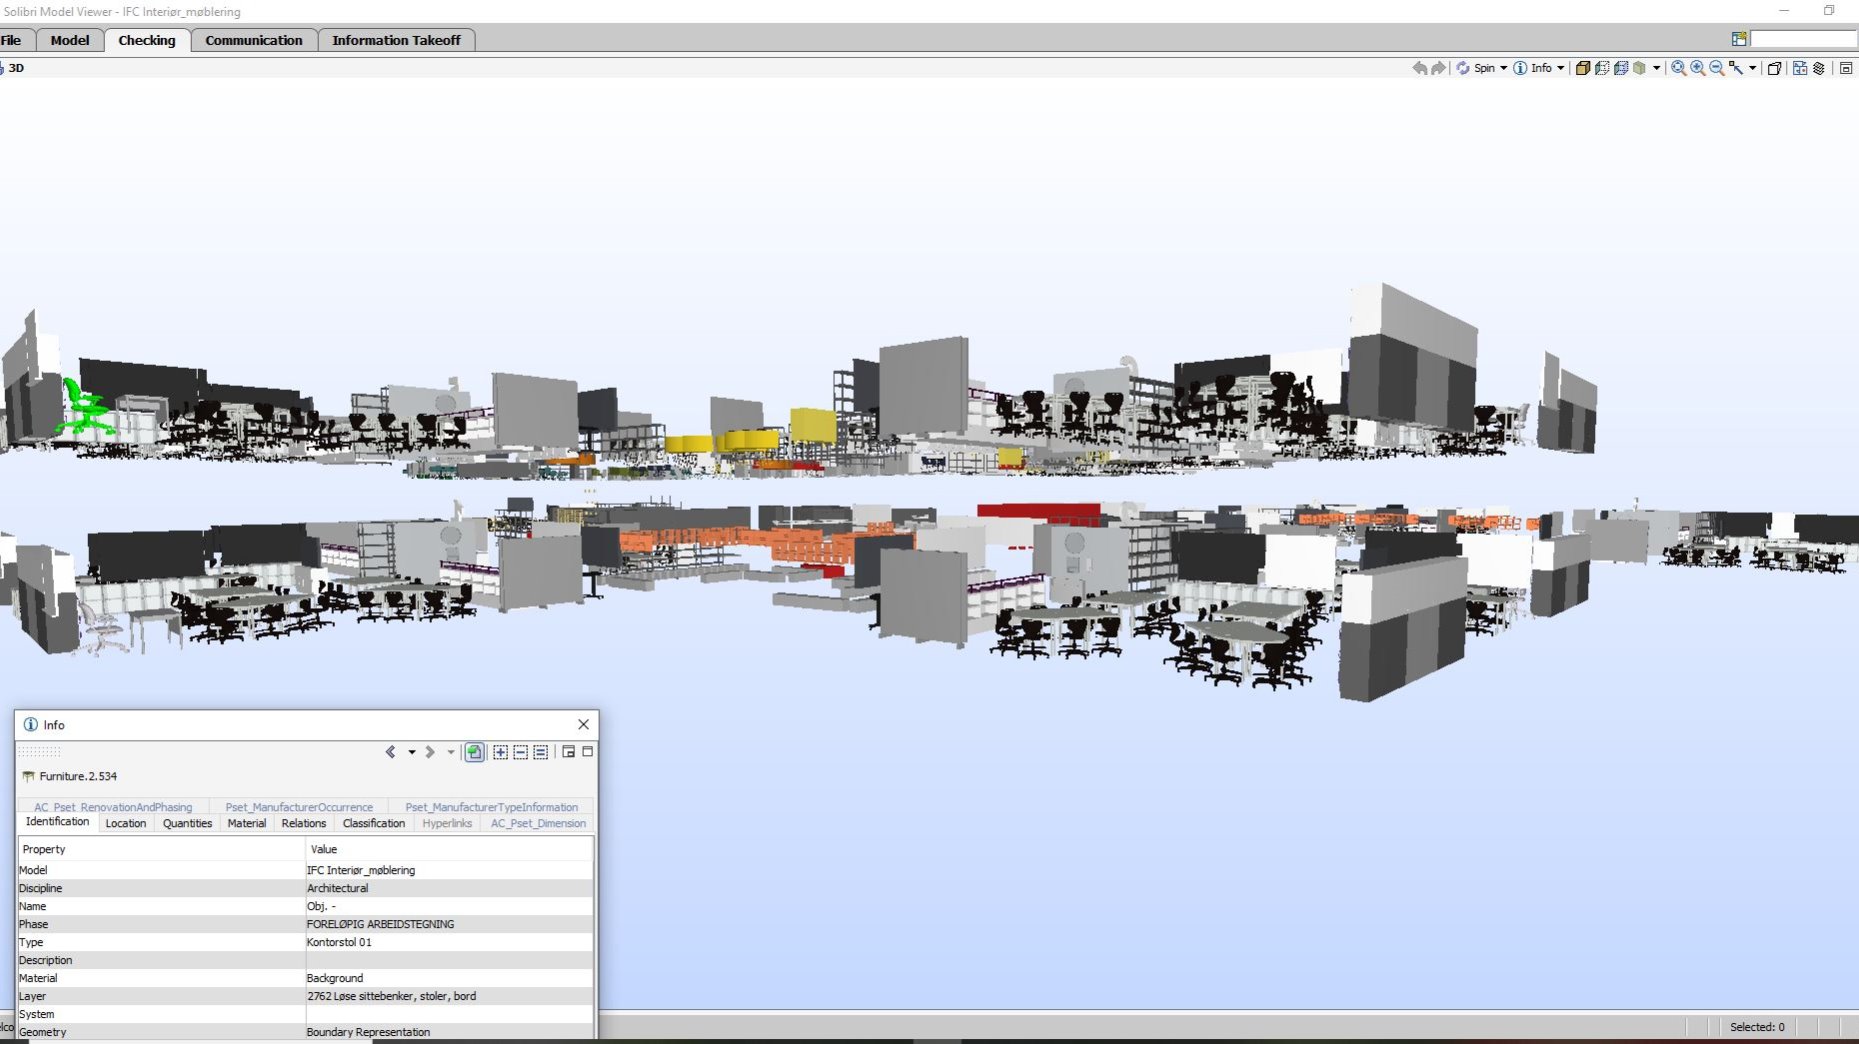
Task: Open the File menu
Action: tap(11, 40)
